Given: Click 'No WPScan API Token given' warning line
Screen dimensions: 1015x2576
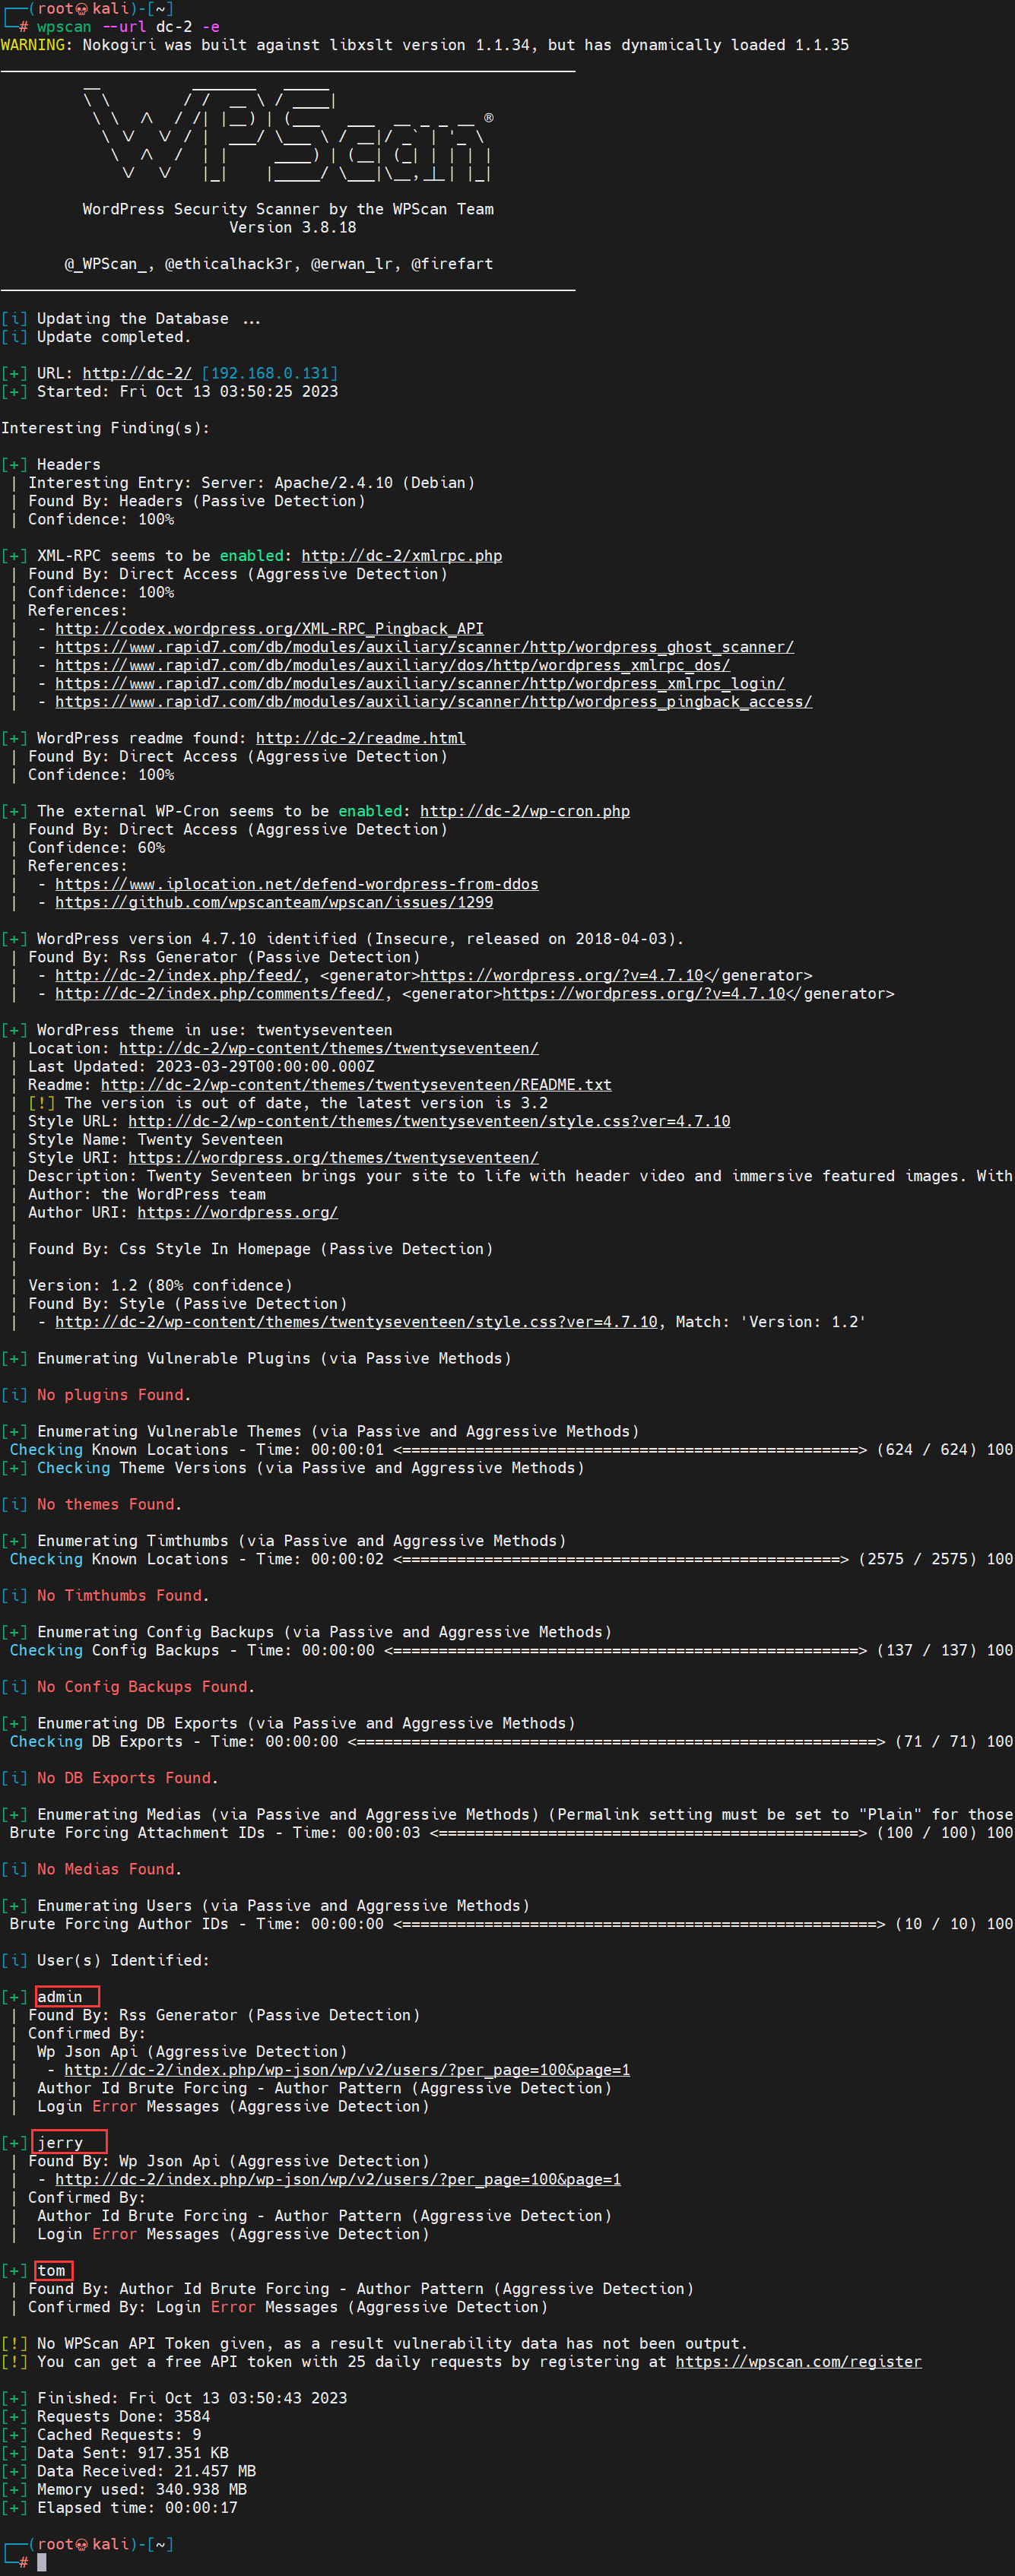Looking at the screenshot, I should tap(392, 2344).
